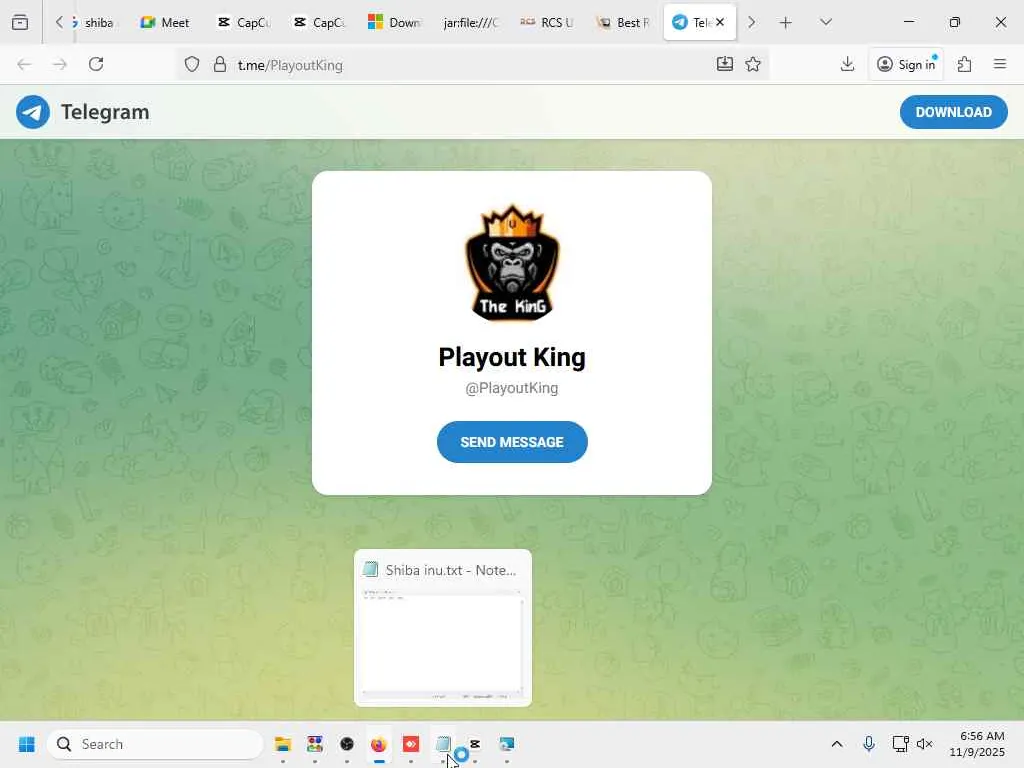Open the red recorder app on taskbar
Image resolution: width=1024 pixels, height=768 pixels.
[x=411, y=744]
